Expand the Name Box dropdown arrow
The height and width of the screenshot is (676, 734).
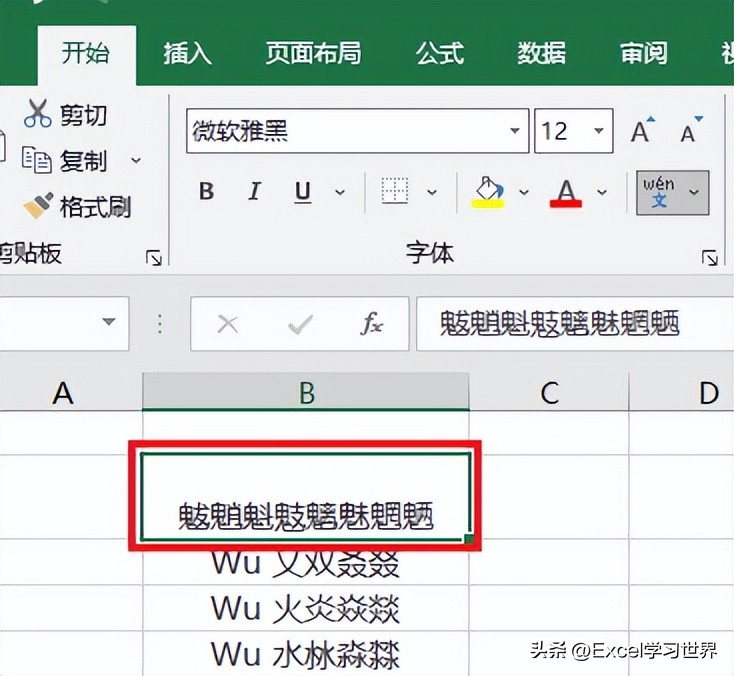(109, 322)
